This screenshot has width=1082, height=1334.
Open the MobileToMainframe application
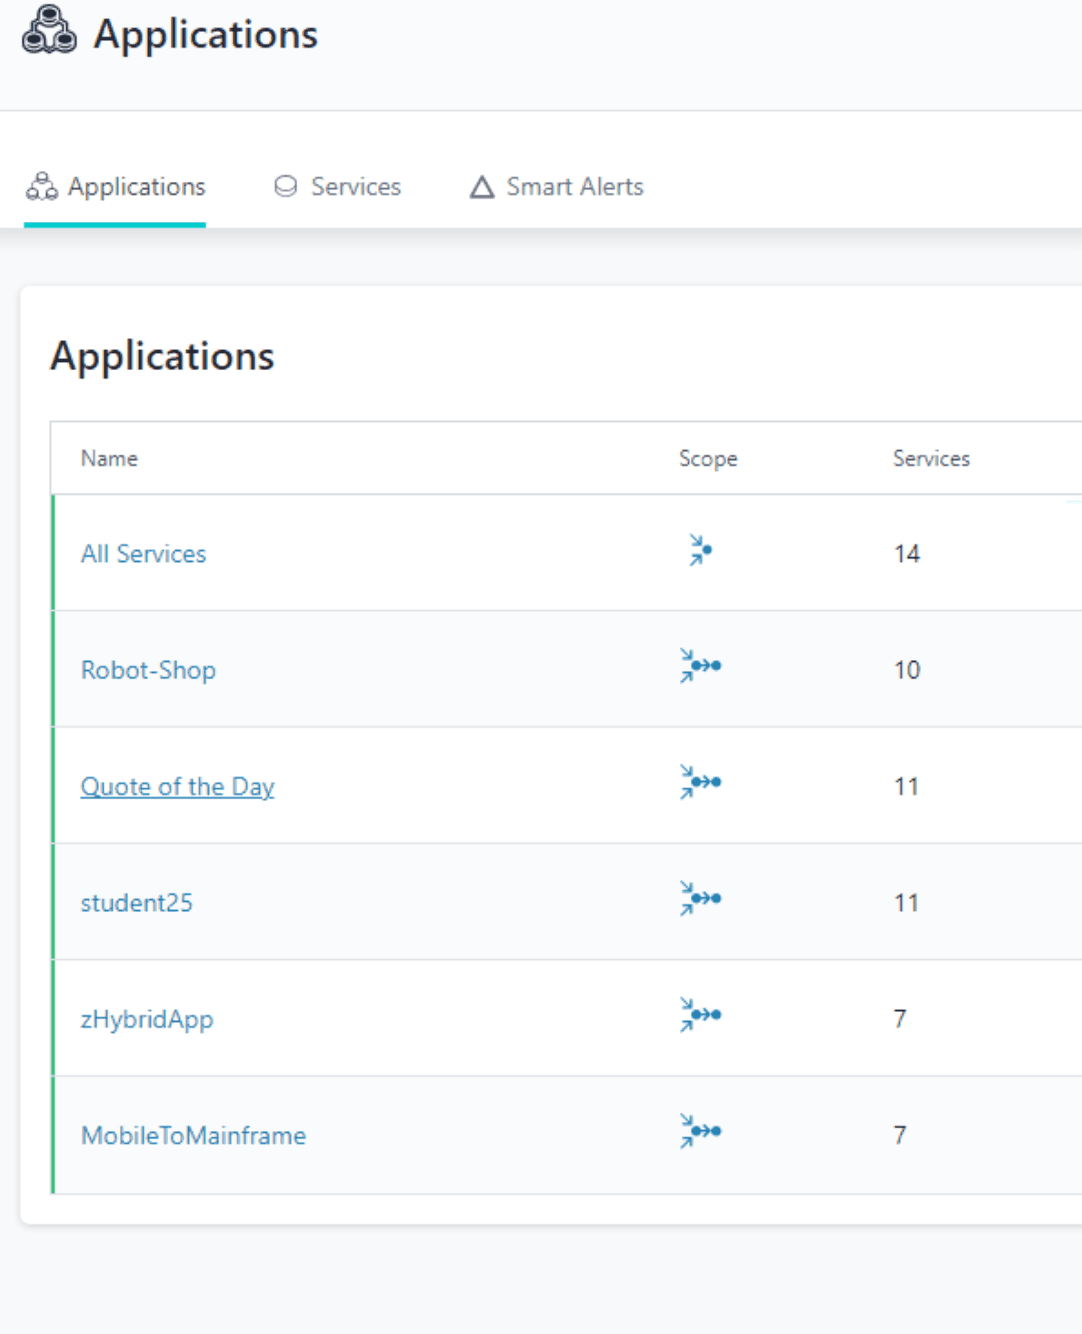tap(193, 1136)
